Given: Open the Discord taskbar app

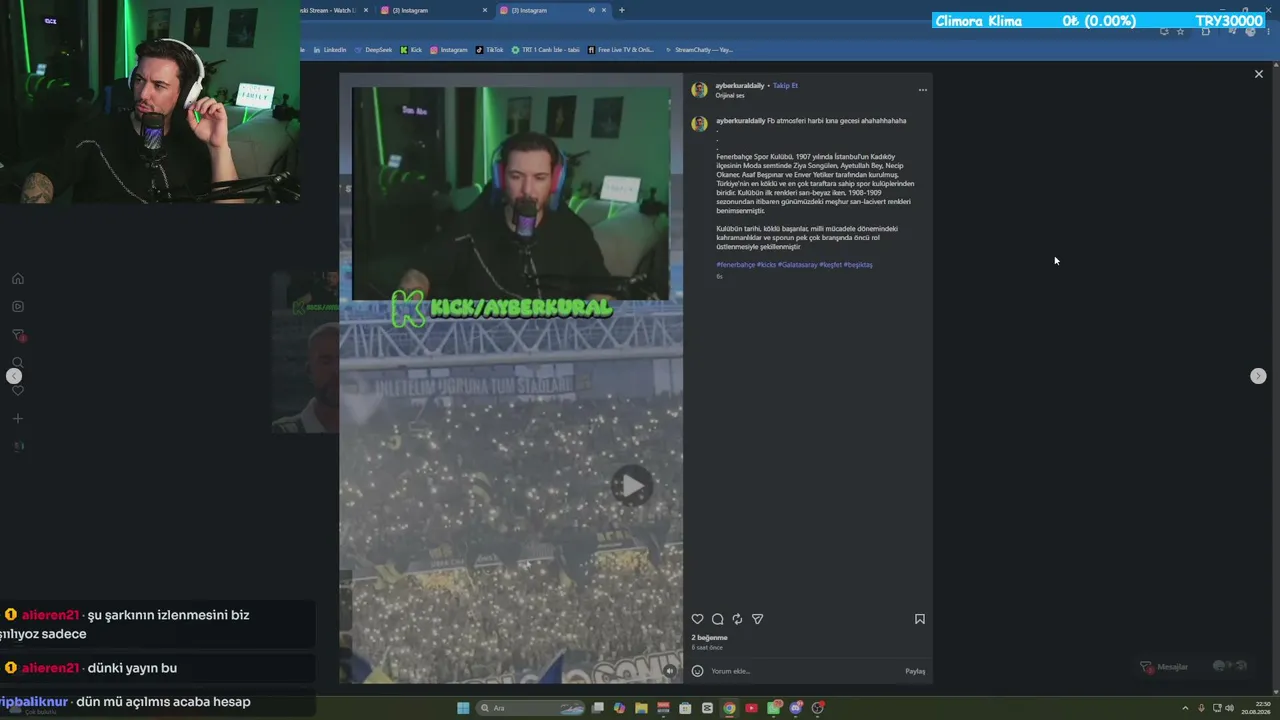Looking at the screenshot, I should point(796,708).
